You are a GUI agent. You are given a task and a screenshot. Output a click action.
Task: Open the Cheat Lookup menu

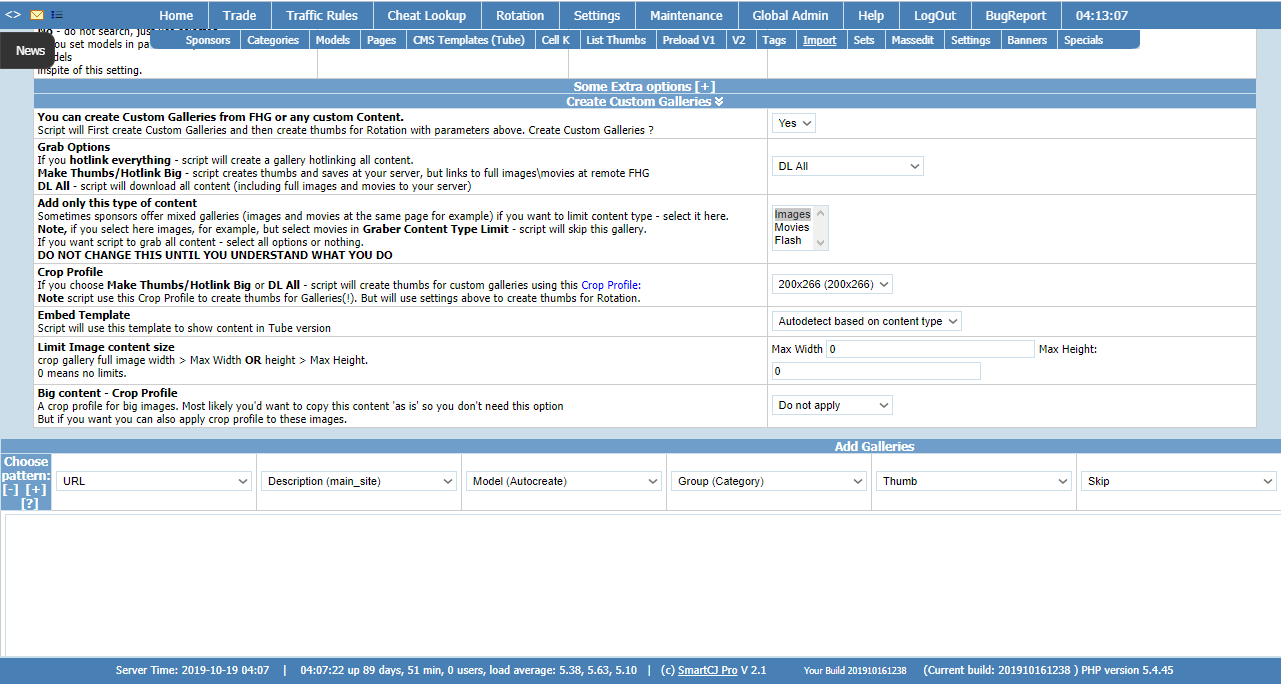(427, 15)
